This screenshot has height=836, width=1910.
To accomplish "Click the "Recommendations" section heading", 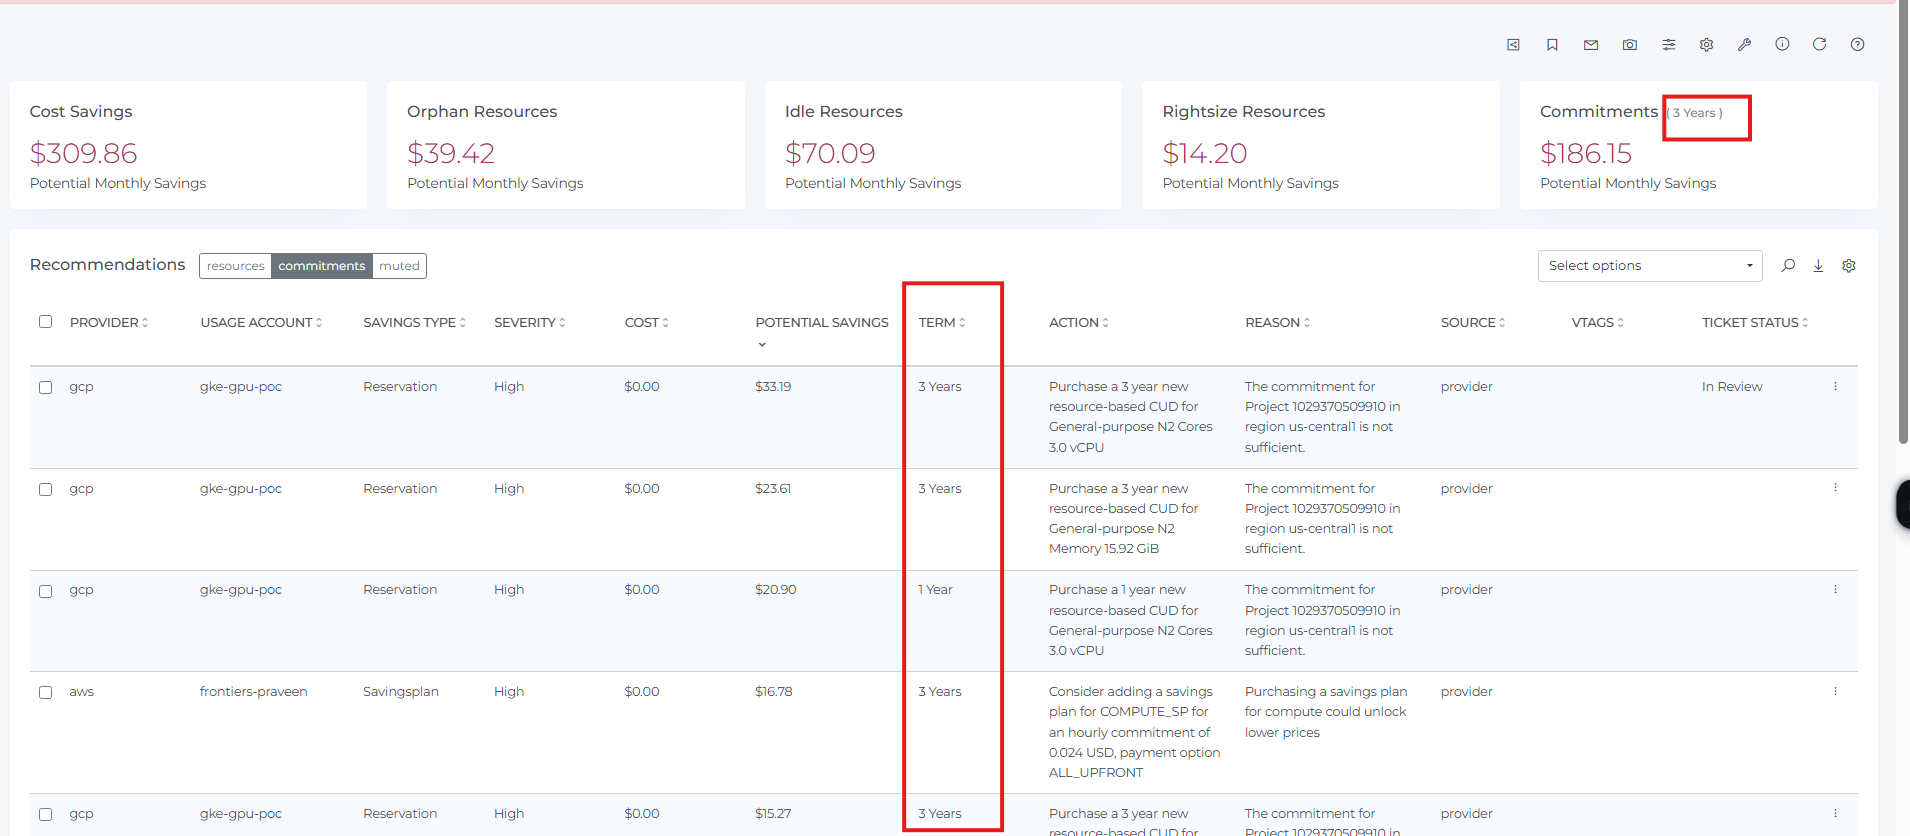I will click(108, 264).
